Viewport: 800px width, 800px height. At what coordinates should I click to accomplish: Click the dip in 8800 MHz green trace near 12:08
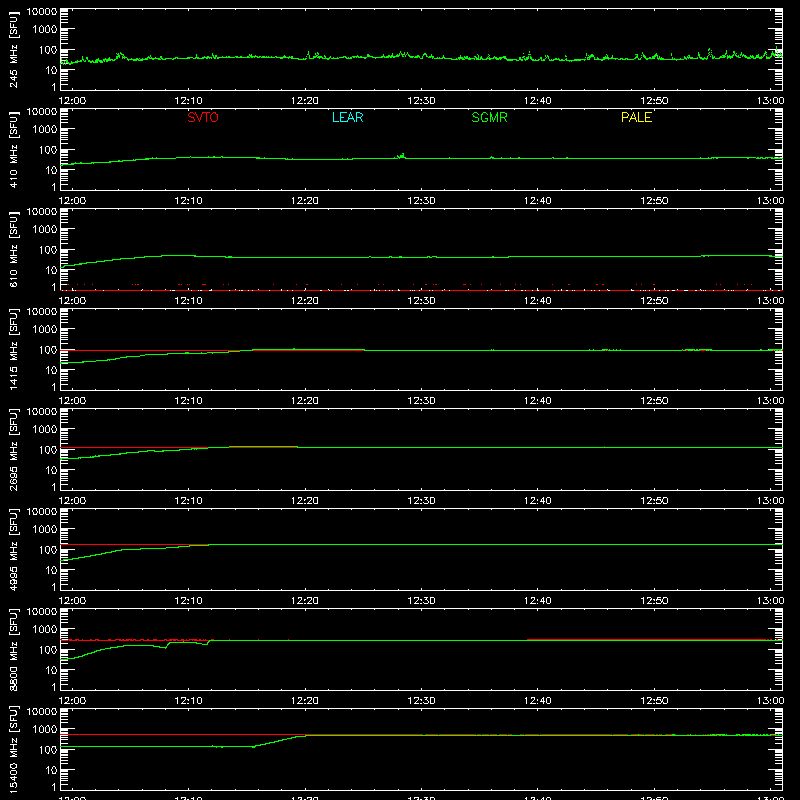coord(166,646)
